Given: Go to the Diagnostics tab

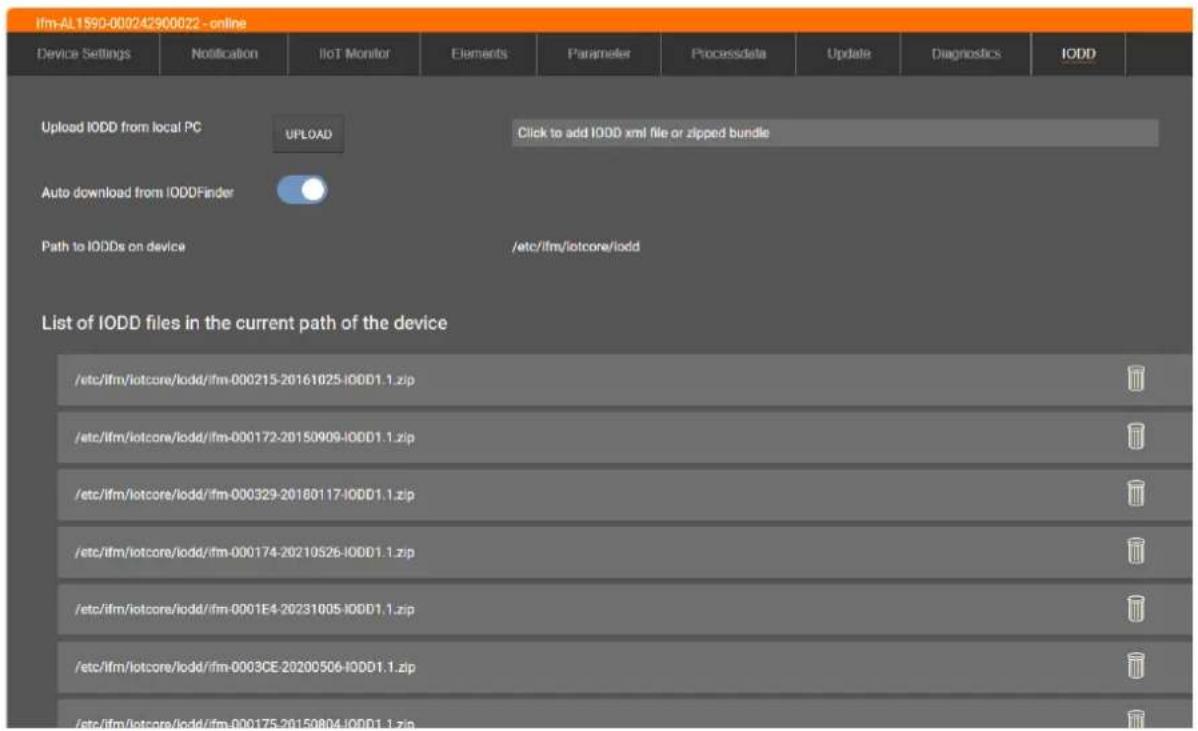Looking at the screenshot, I should 966,53.
